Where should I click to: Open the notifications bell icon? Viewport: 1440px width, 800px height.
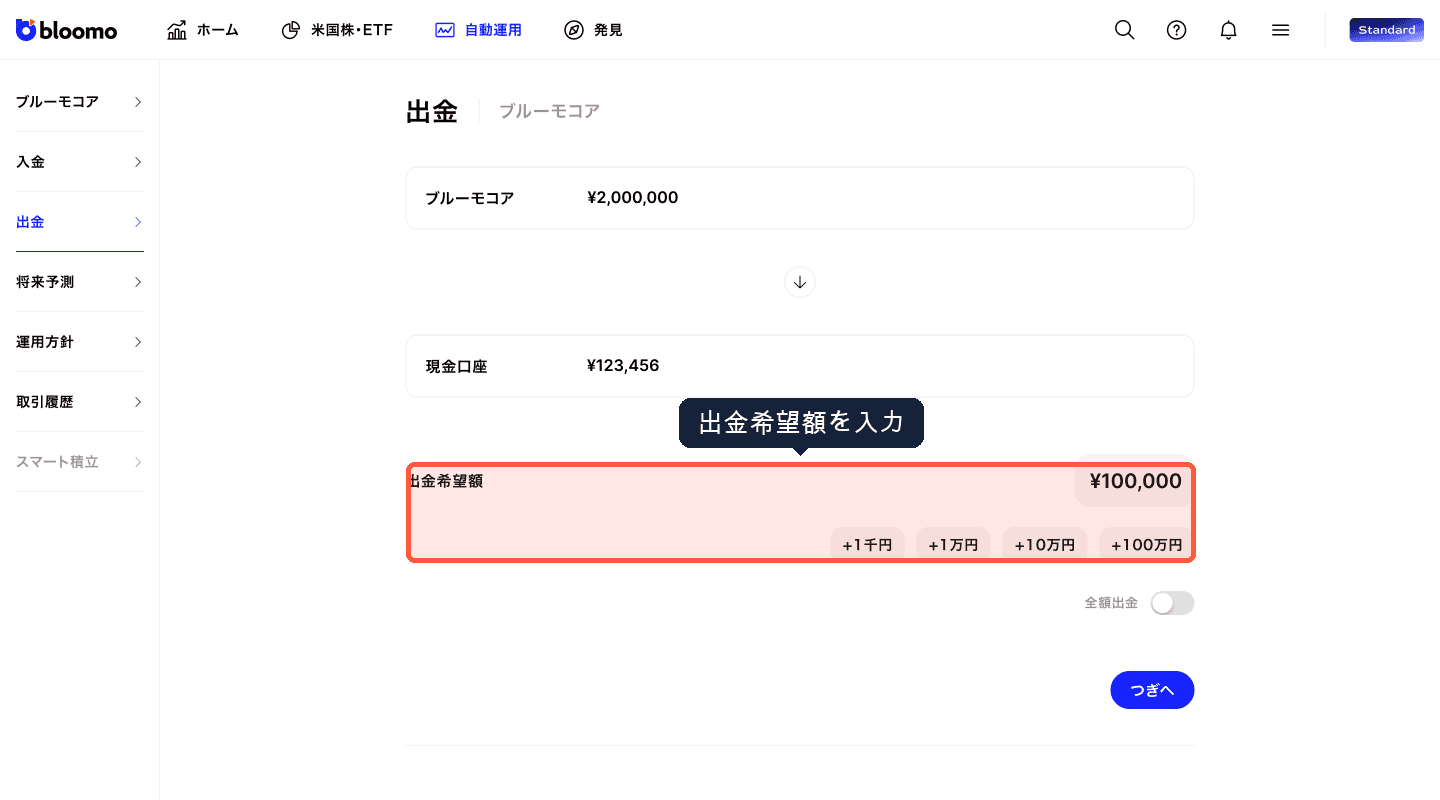coord(1228,30)
